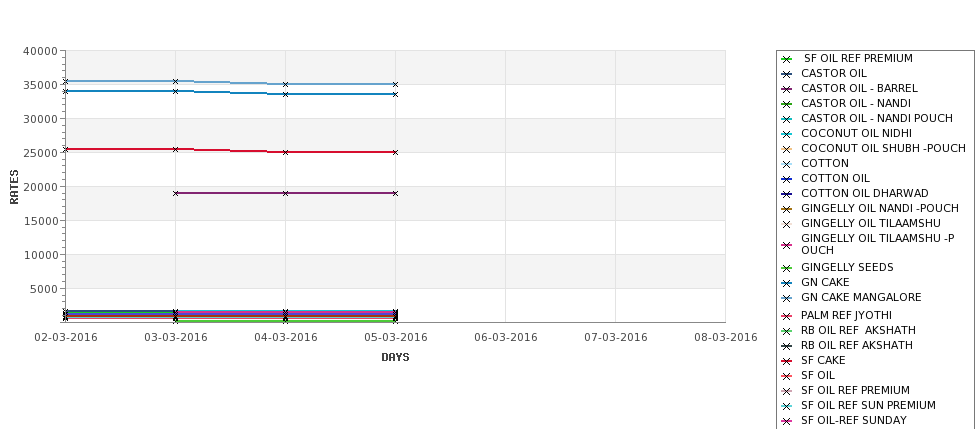Click the SF OIL-REF SUNDAY legend marker

(x=787, y=421)
